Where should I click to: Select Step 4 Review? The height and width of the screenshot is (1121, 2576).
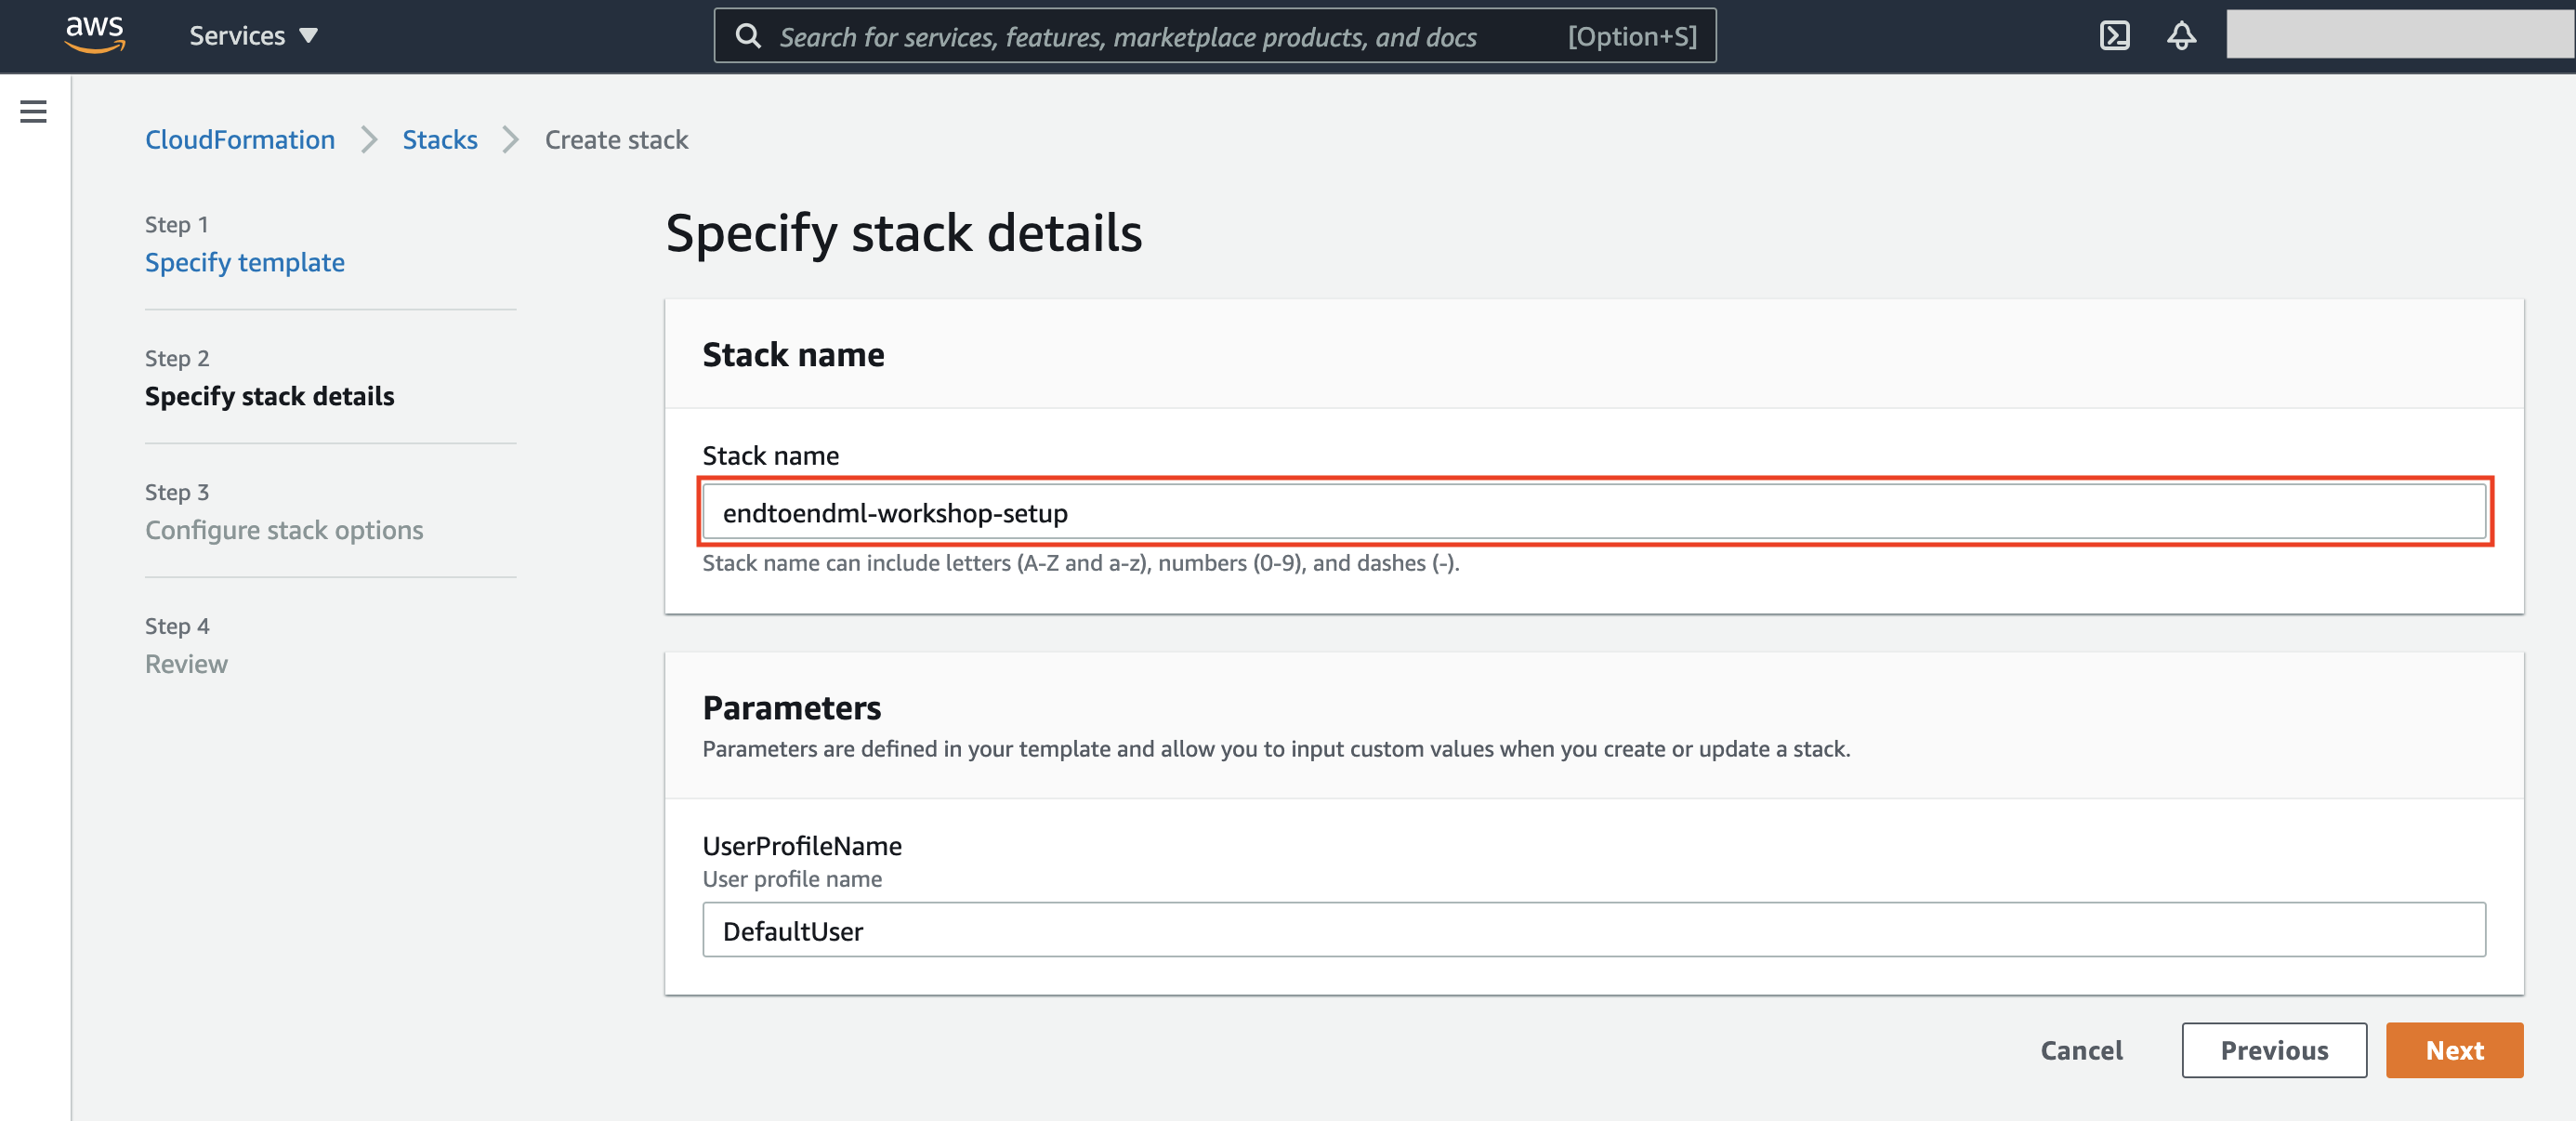[x=186, y=664]
